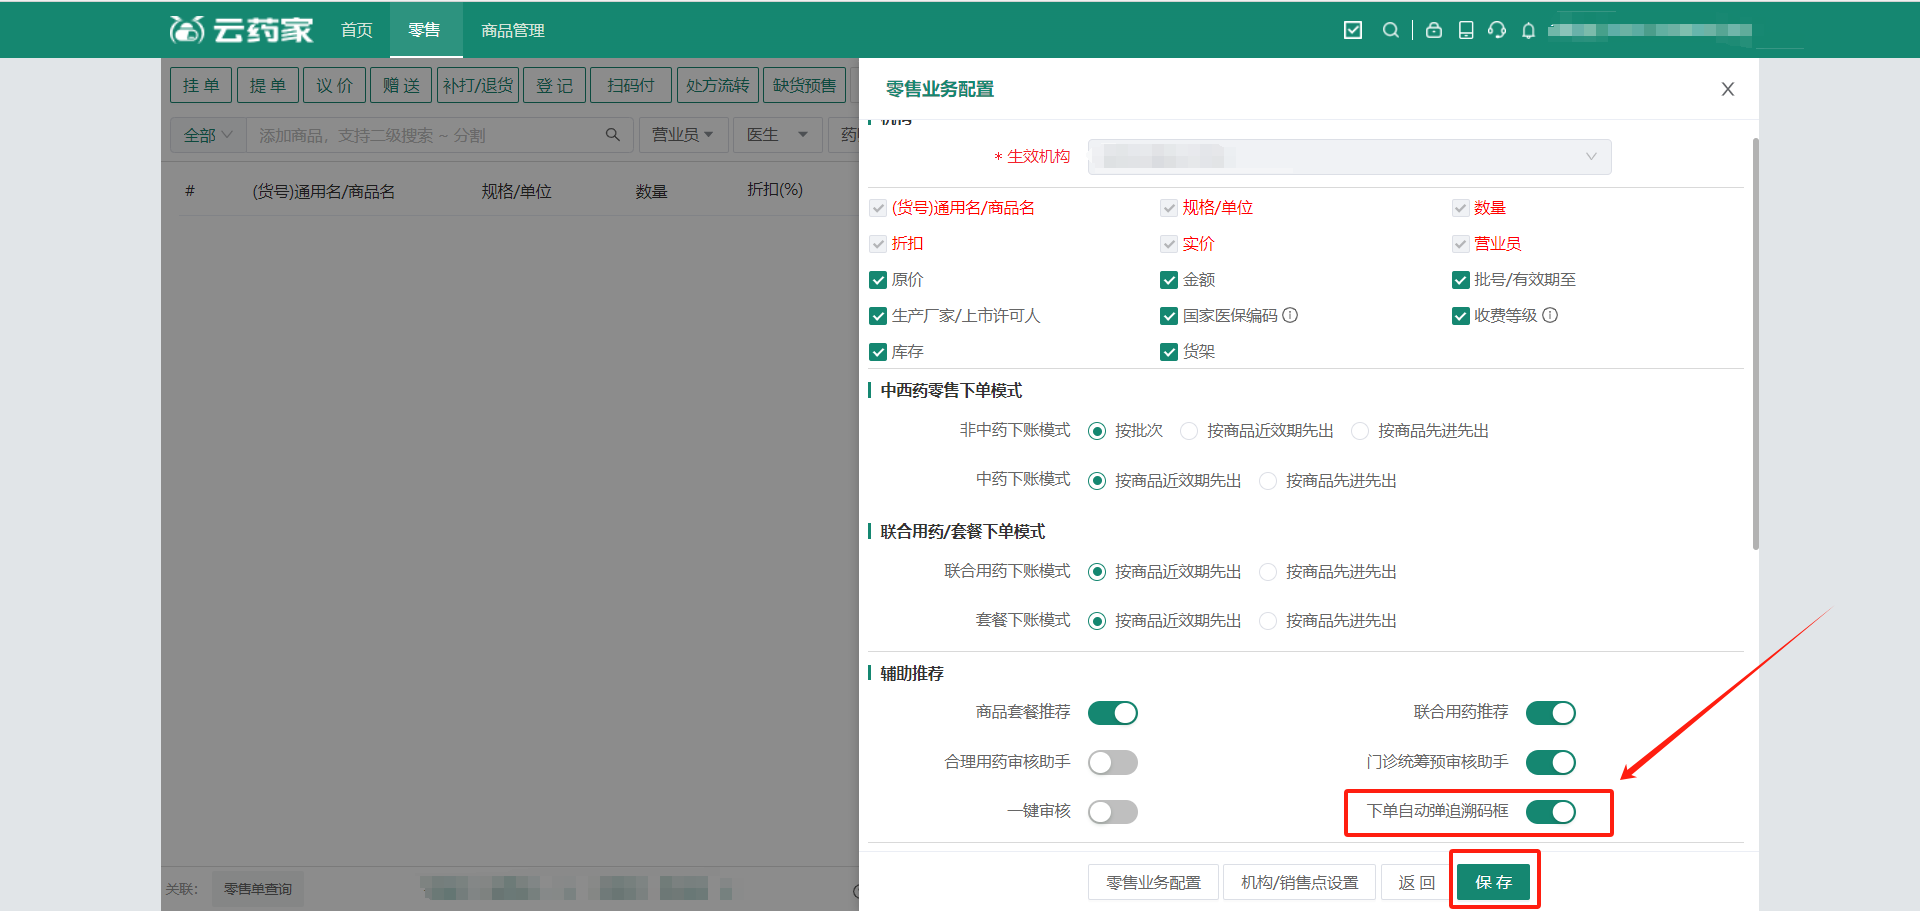
Task: Select 按商品近效期先出 for 非中药下账模式
Action: pyautogui.click(x=1189, y=431)
